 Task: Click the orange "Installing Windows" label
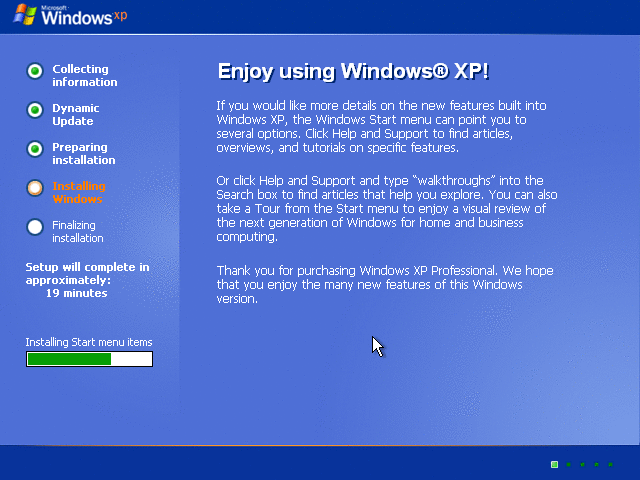tap(79, 192)
